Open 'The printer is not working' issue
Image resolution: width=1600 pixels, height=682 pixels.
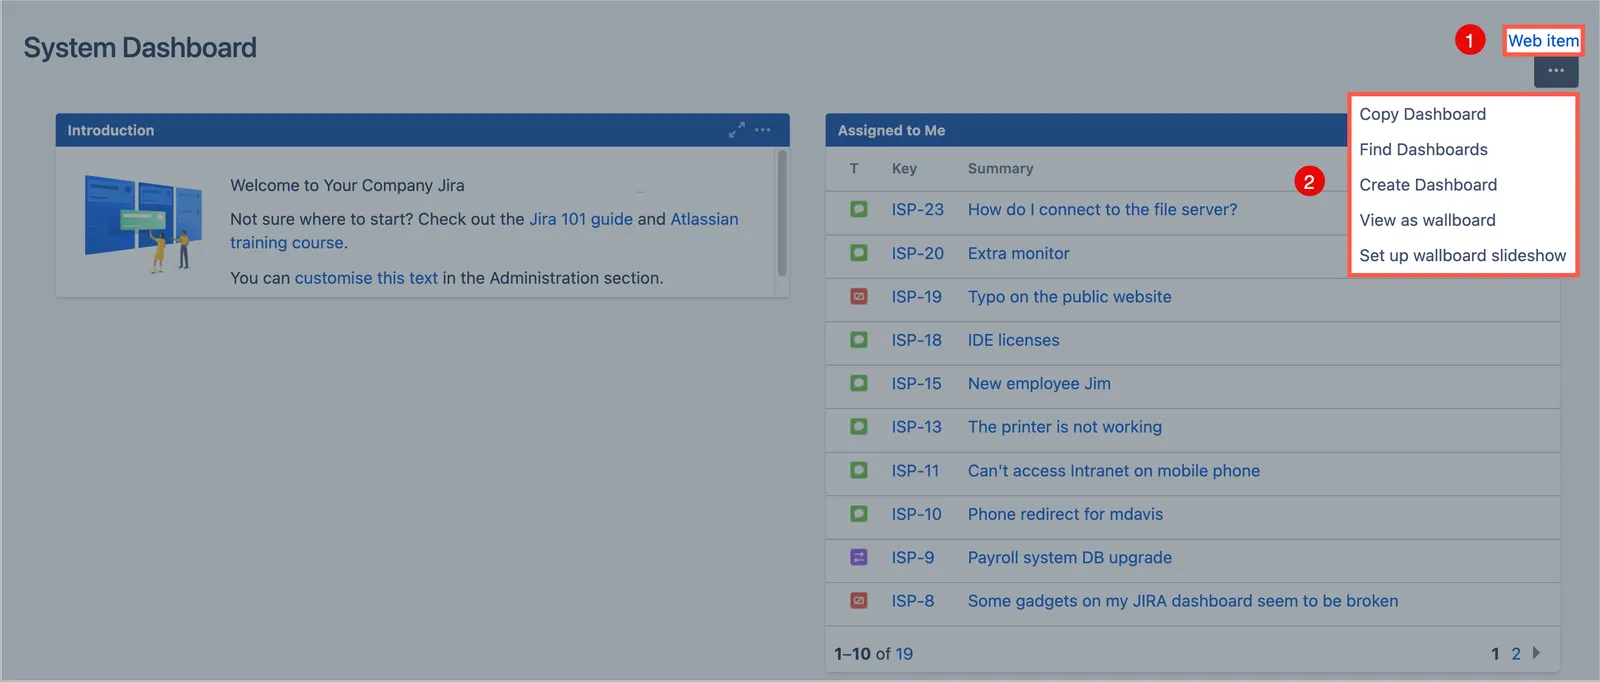coord(1065,427)
